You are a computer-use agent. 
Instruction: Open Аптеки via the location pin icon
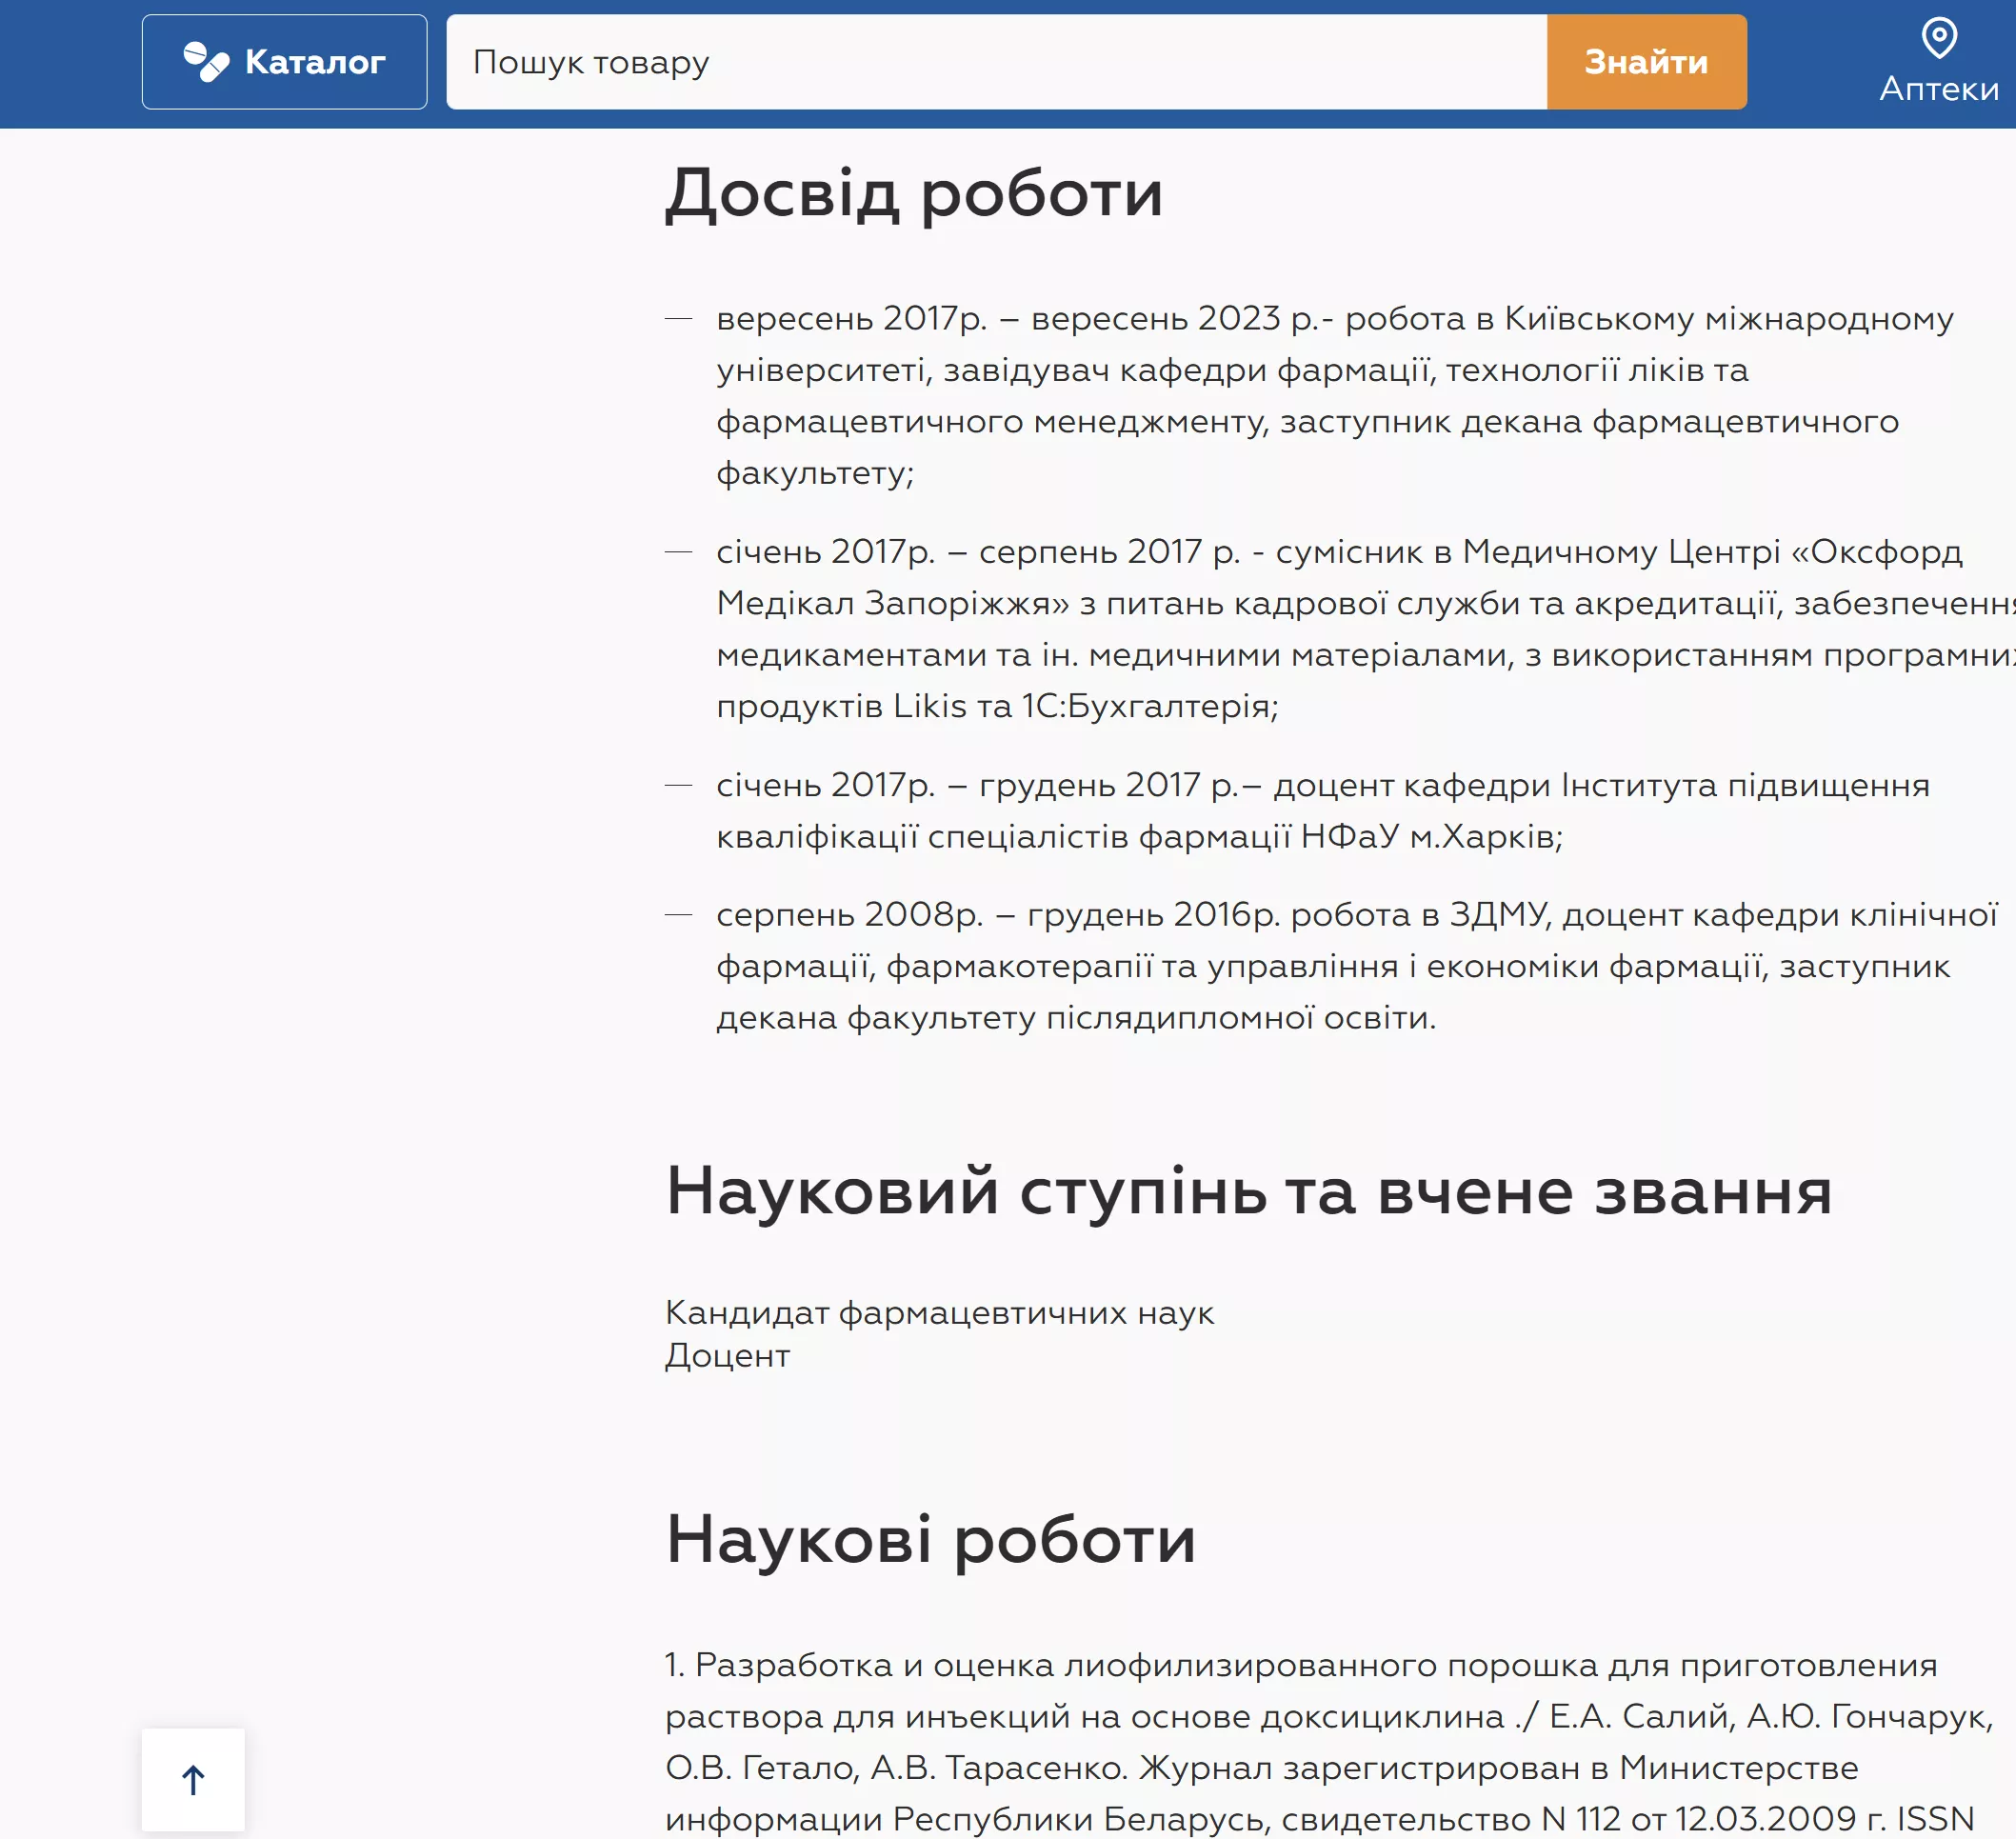pyautogui.click(x=1938, y=38)
